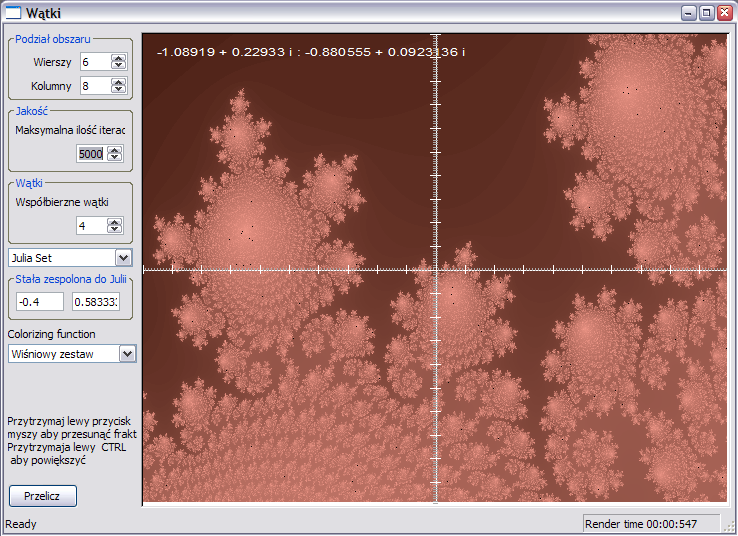Raise maximum iterations with up arrow
The width and height of the screenshot is (738, 536).
[114, 149]
